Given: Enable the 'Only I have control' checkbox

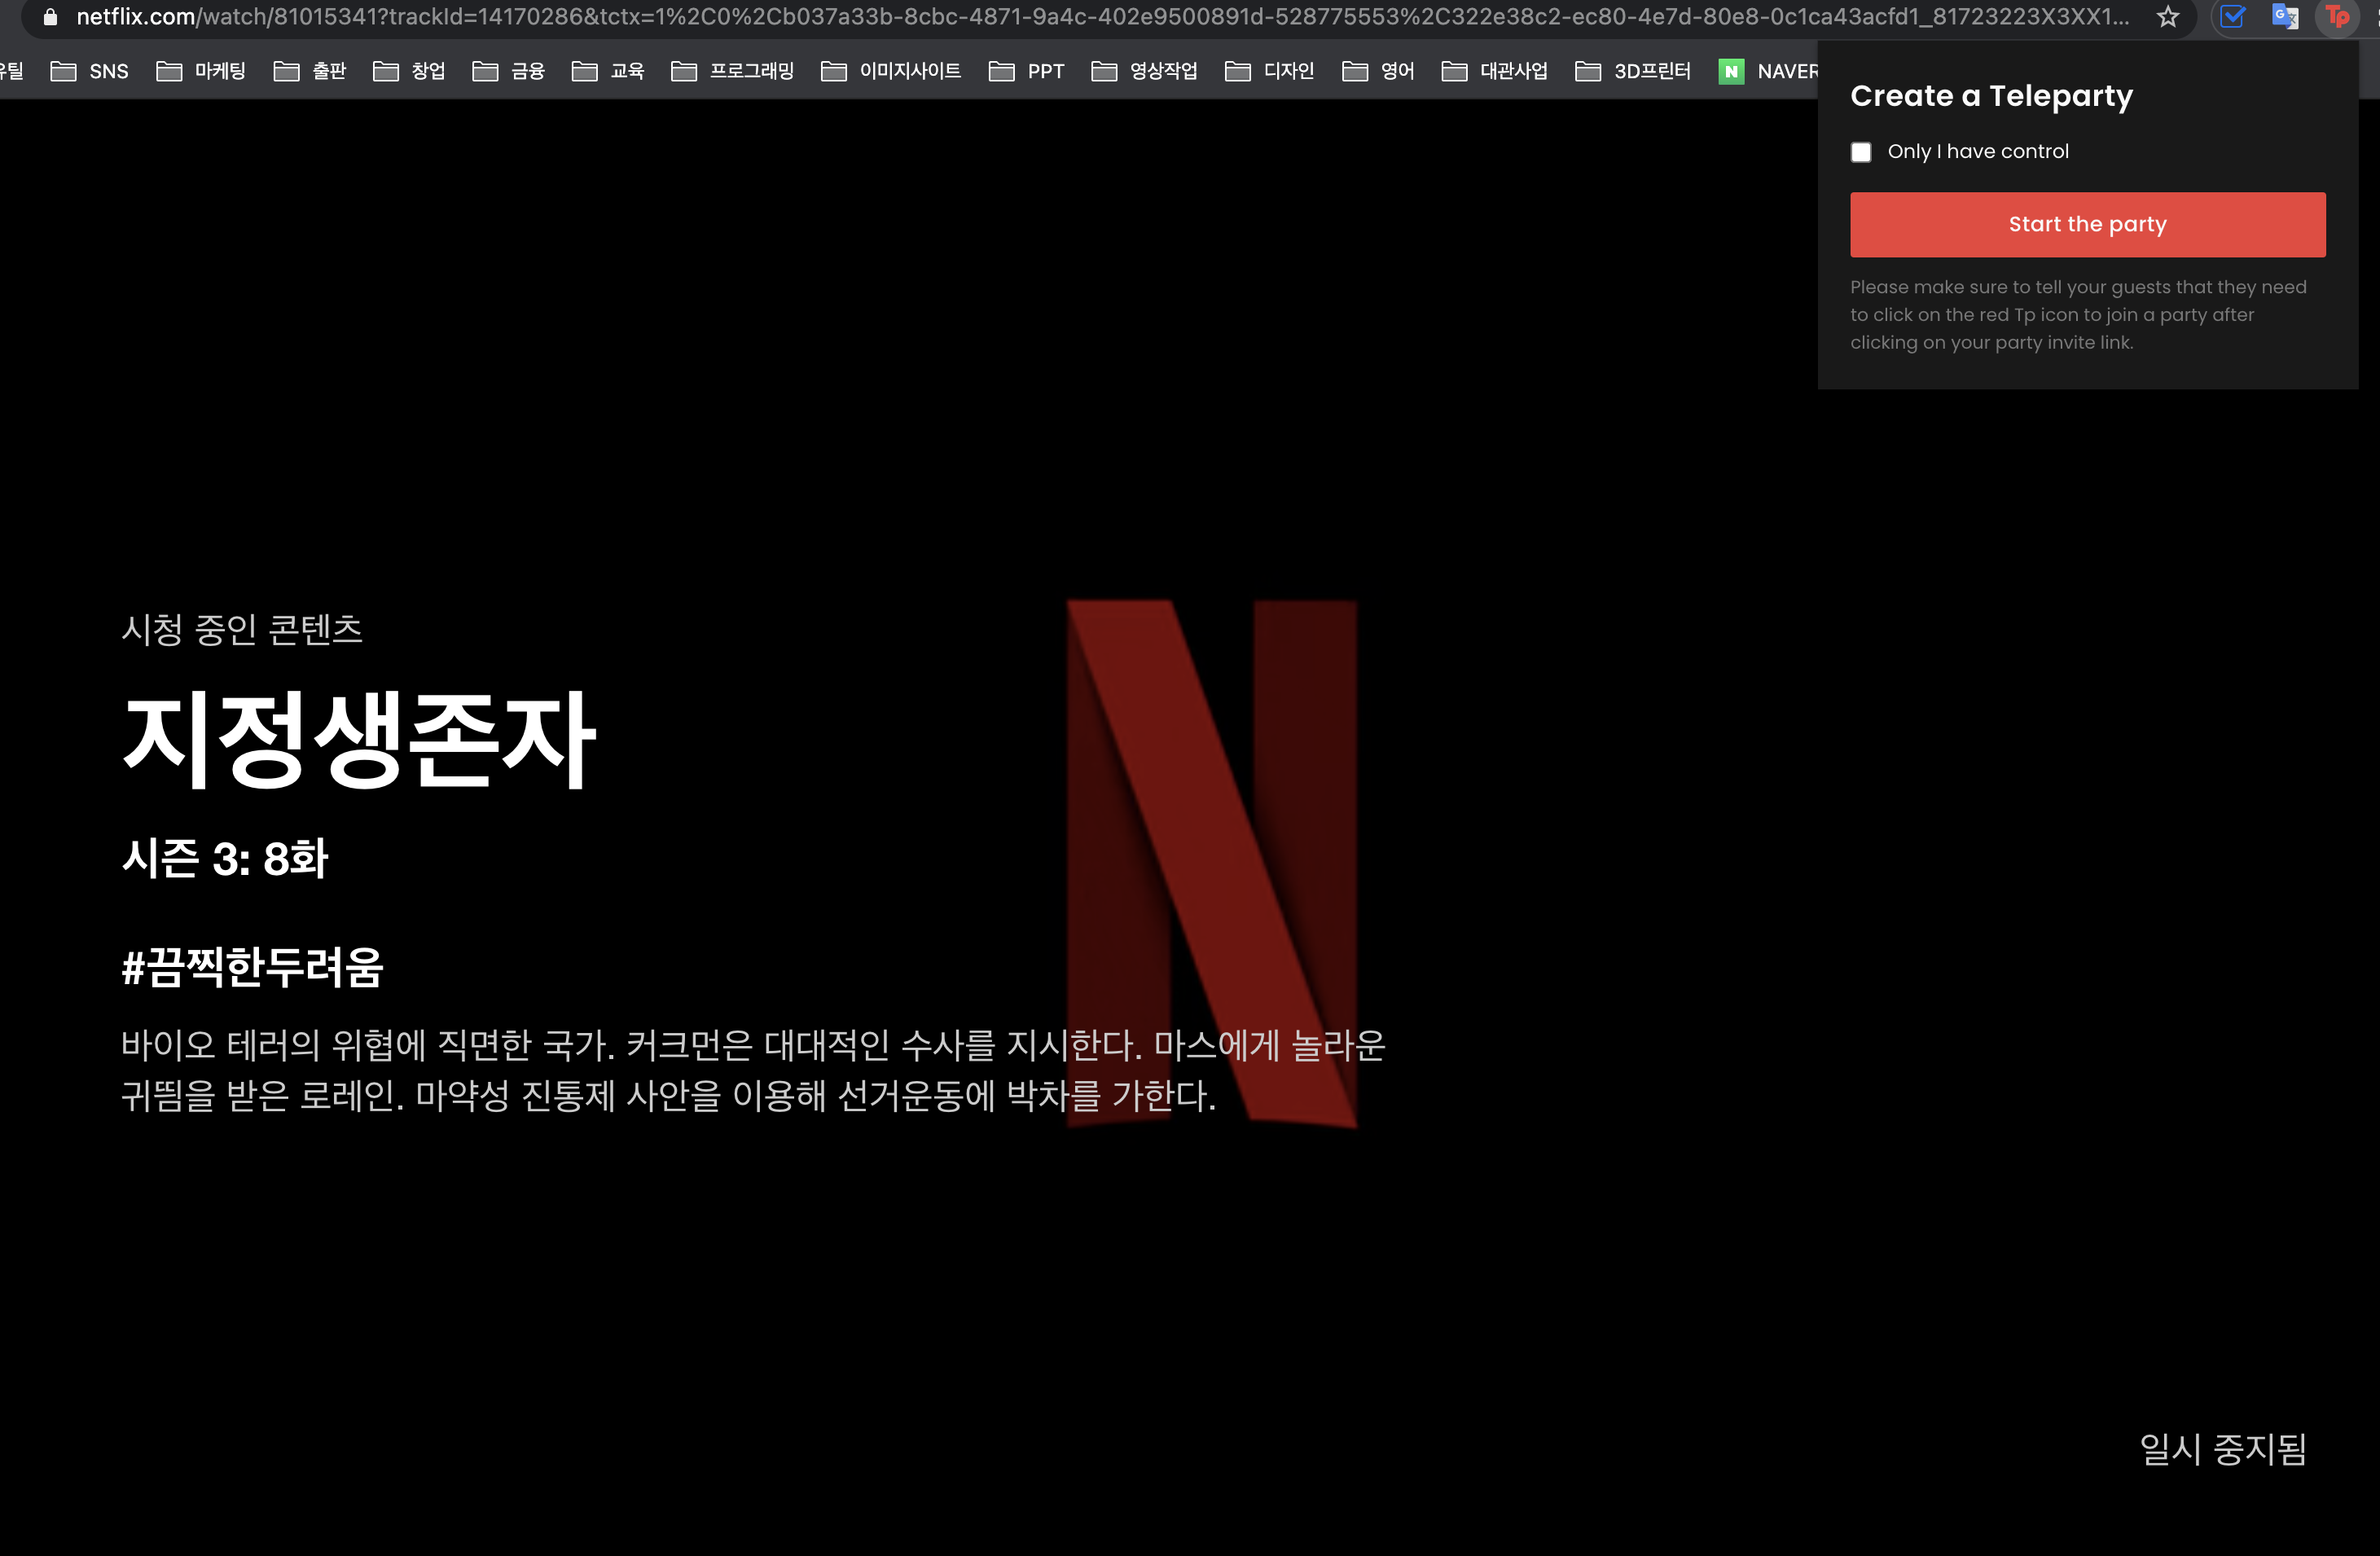Looking at the screenshot, I should (1861, 152).
